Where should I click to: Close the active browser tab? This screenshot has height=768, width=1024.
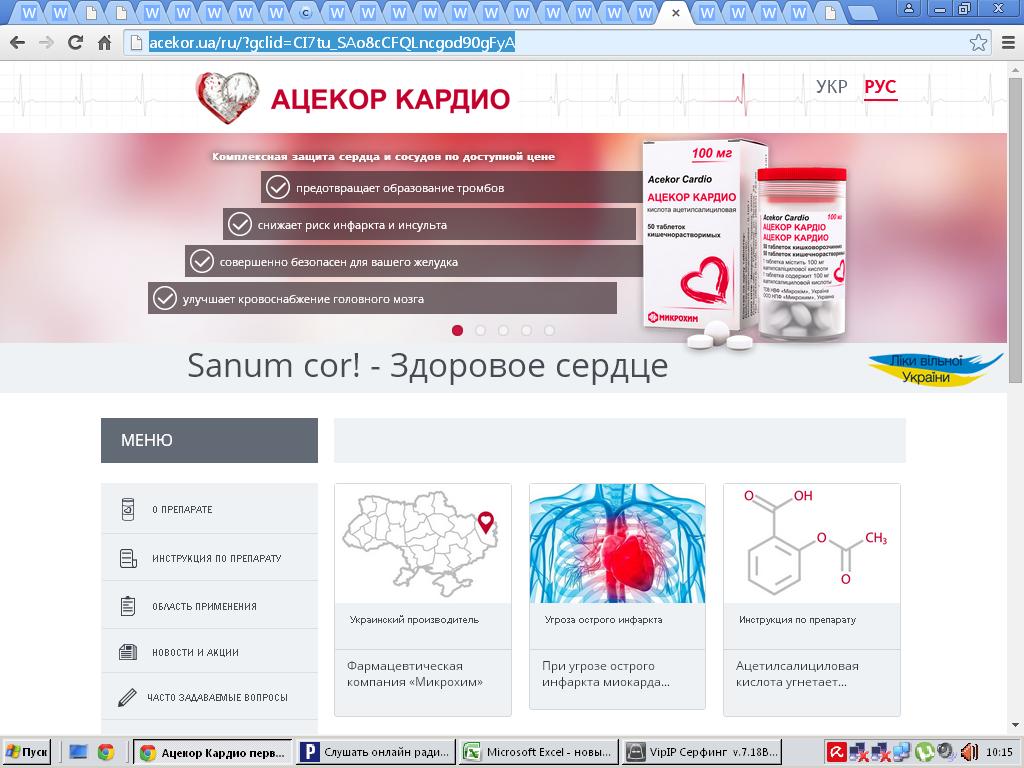676,12
